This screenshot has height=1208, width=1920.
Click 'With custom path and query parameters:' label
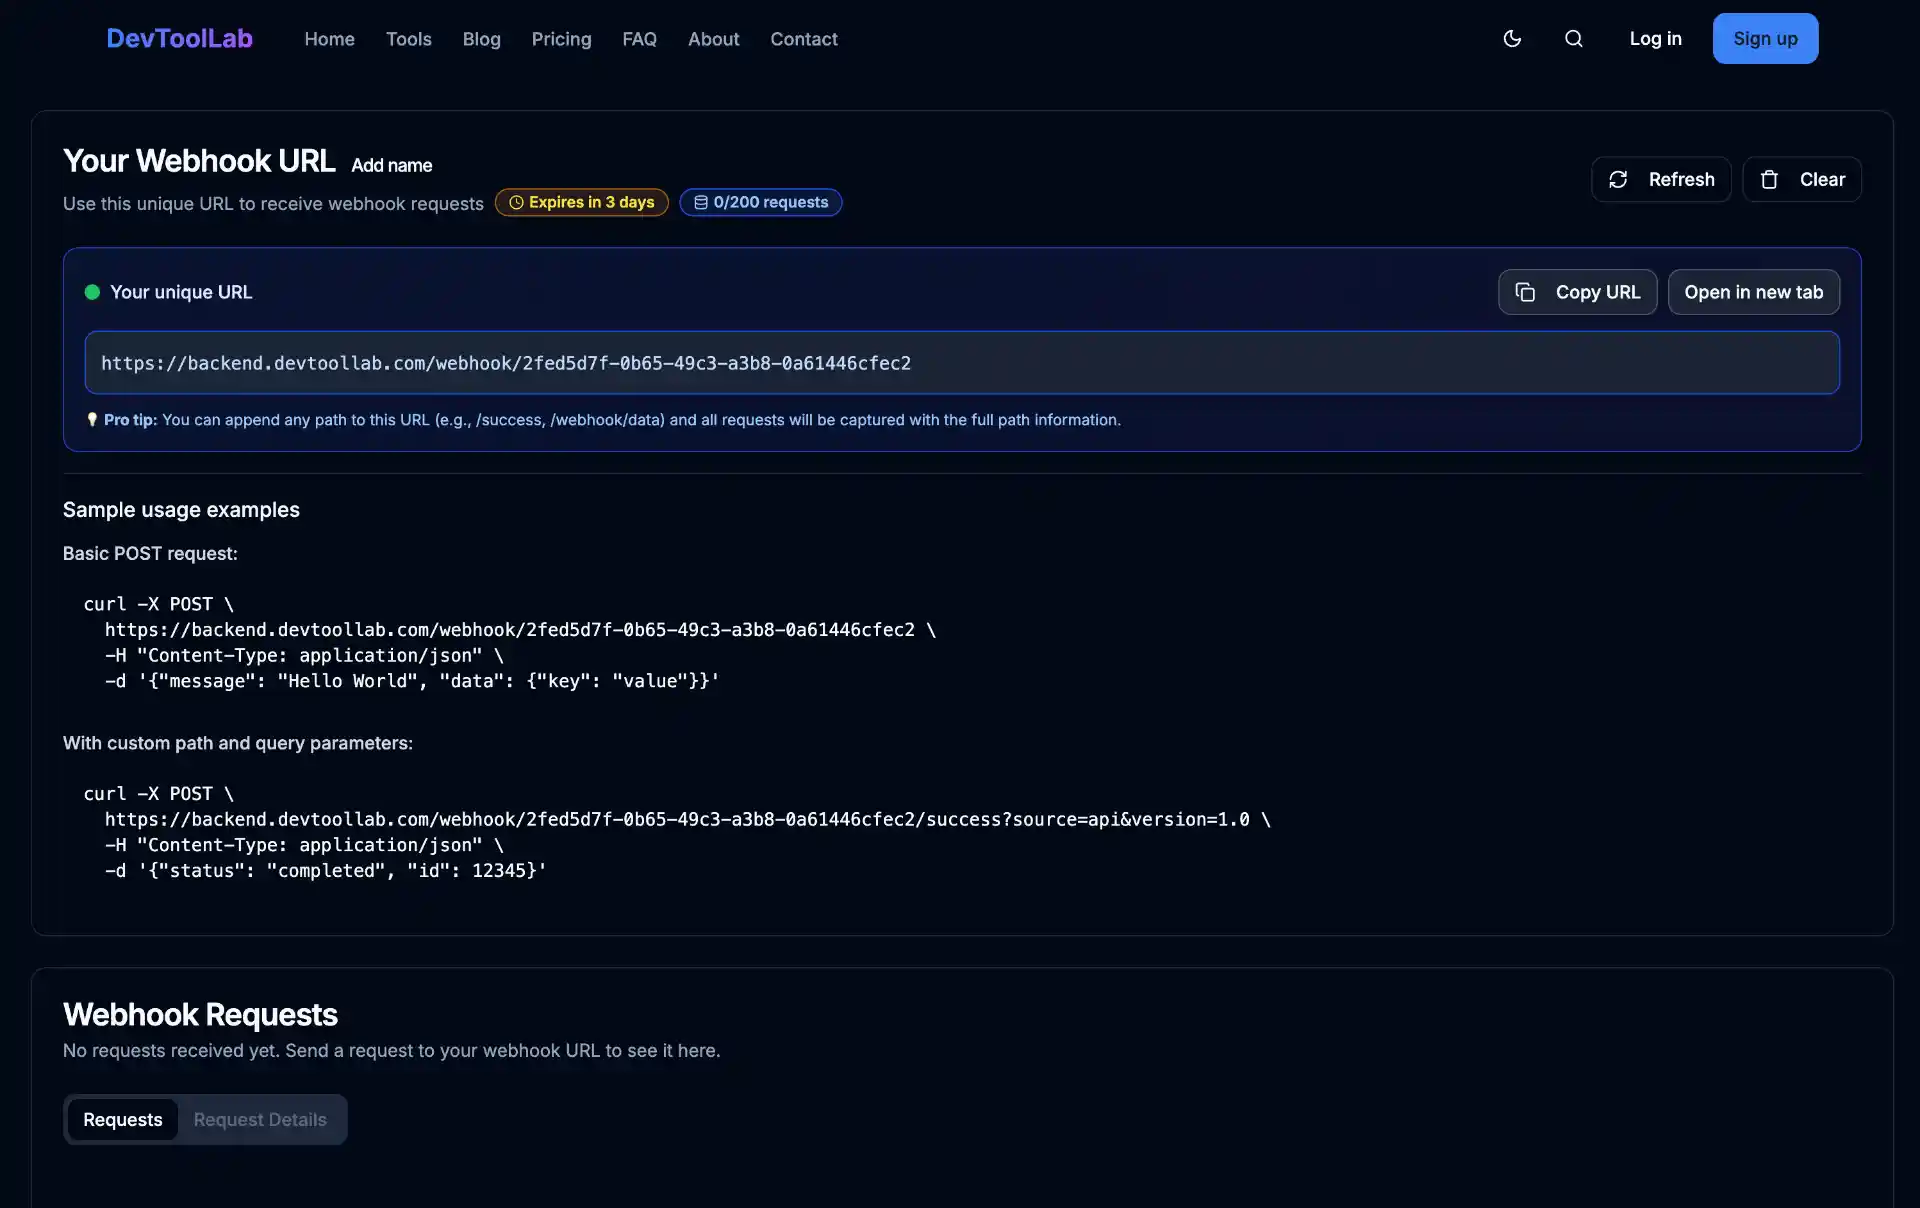point(238,743)
